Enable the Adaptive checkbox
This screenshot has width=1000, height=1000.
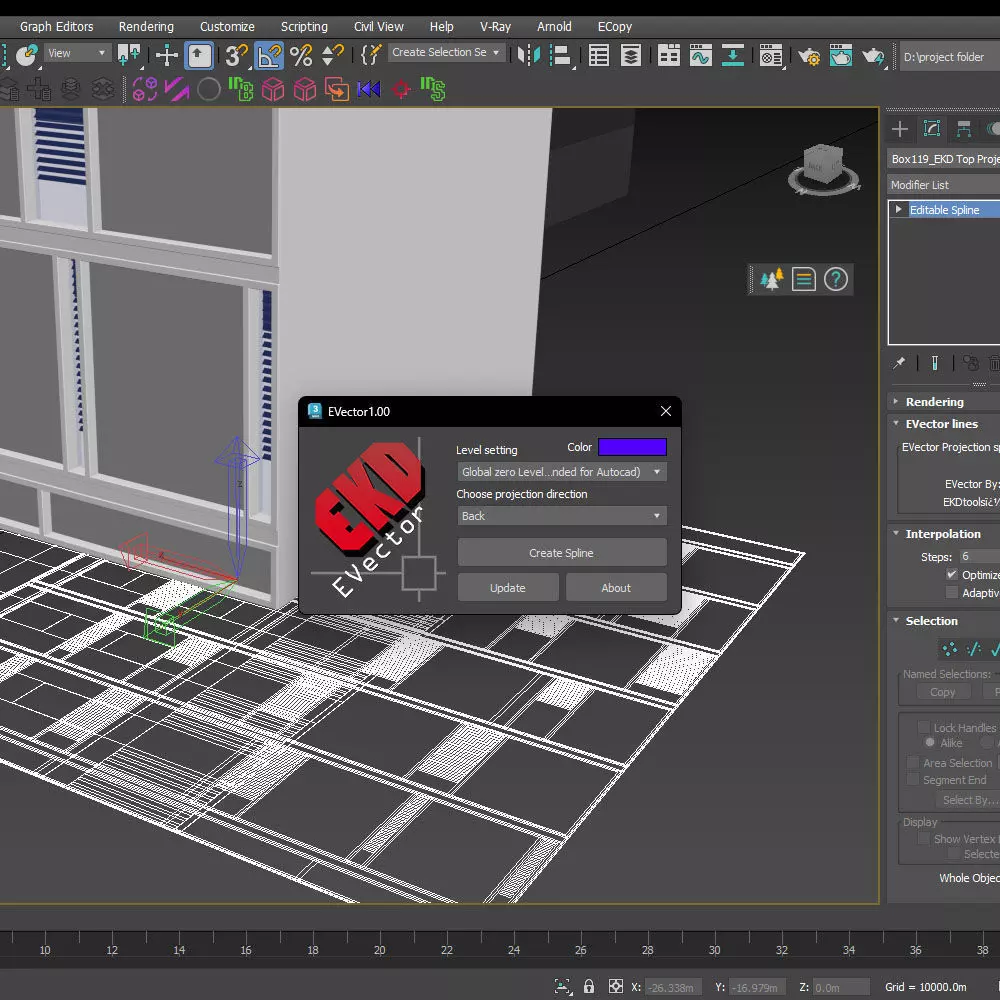pyautogui.click(x=952, y=593)
